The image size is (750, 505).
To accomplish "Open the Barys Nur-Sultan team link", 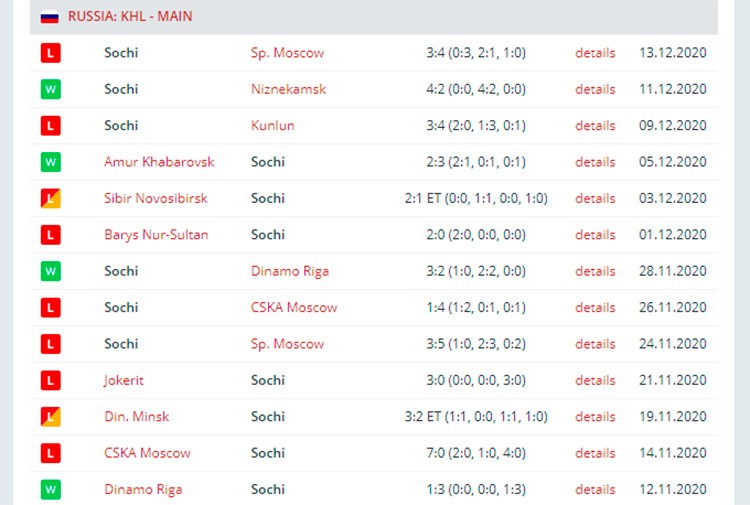I will click(x=156, y=235).
